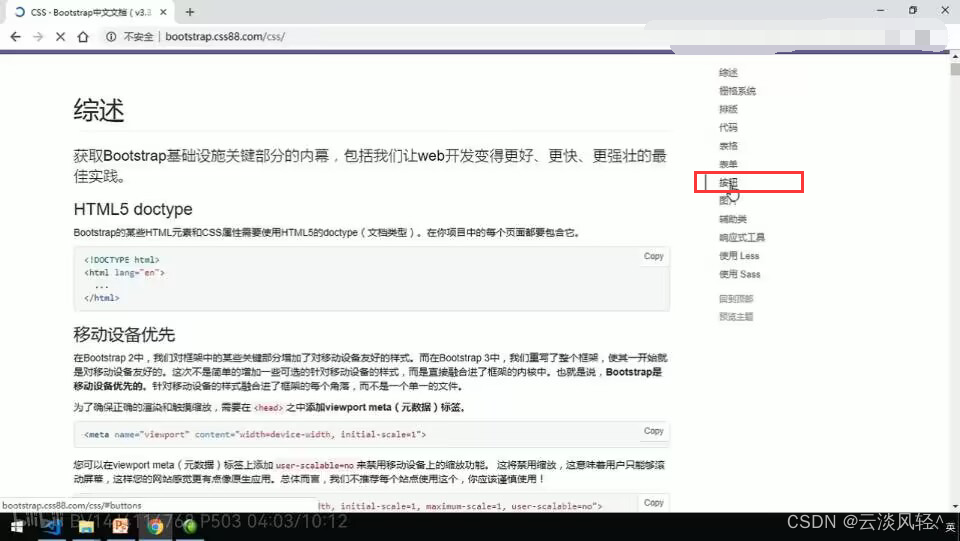The height and width of the screenshot is (541, 960).
Task: Jump to 代码 in the side navigation
Action: pos(728,127)
